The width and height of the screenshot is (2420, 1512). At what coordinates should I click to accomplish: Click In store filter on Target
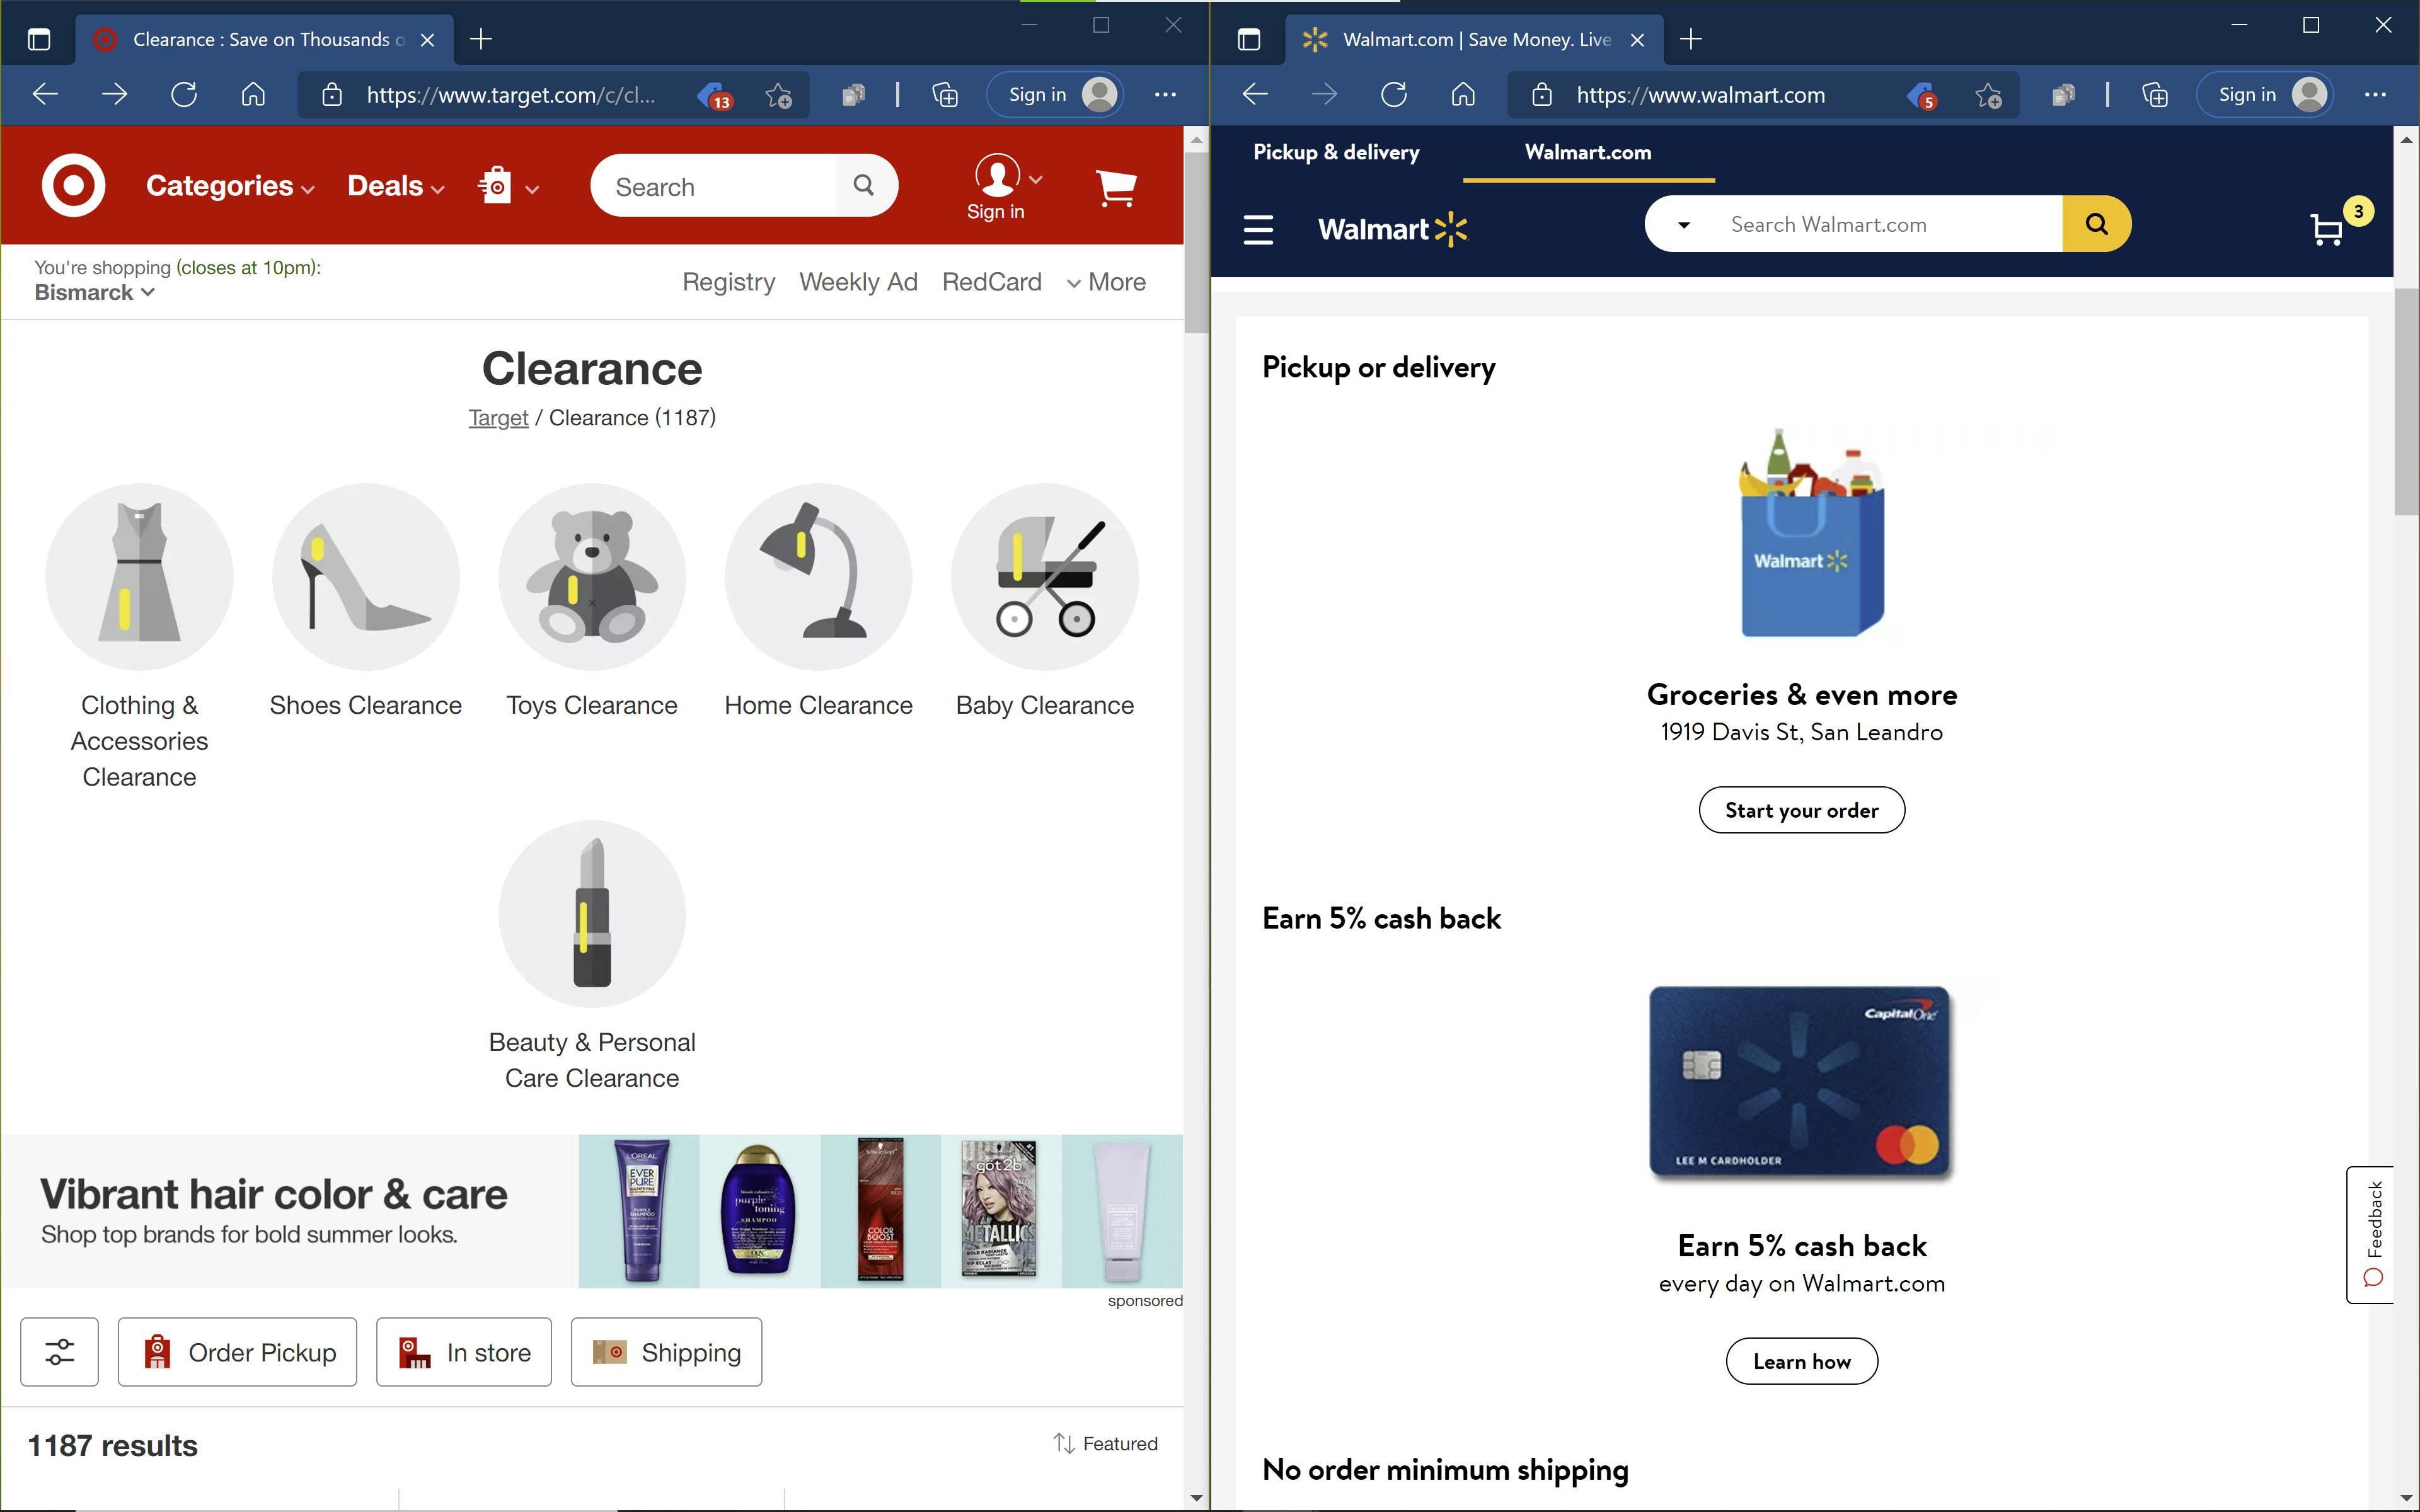tap(462, 1352)
